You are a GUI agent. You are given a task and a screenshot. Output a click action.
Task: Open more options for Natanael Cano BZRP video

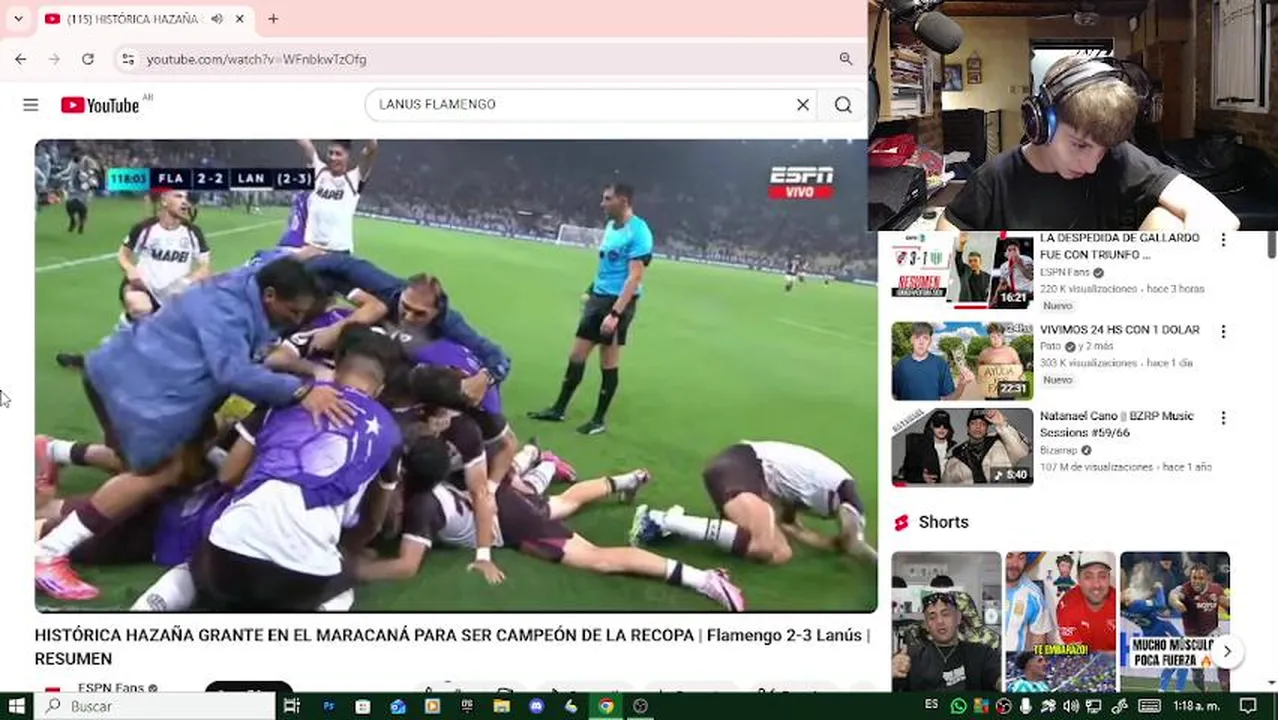pos(1222,418)
